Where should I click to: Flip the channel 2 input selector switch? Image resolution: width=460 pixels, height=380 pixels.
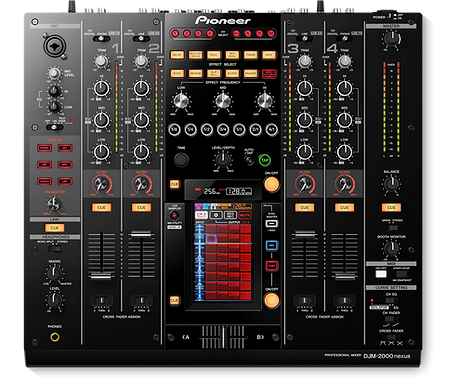(141, 39)
